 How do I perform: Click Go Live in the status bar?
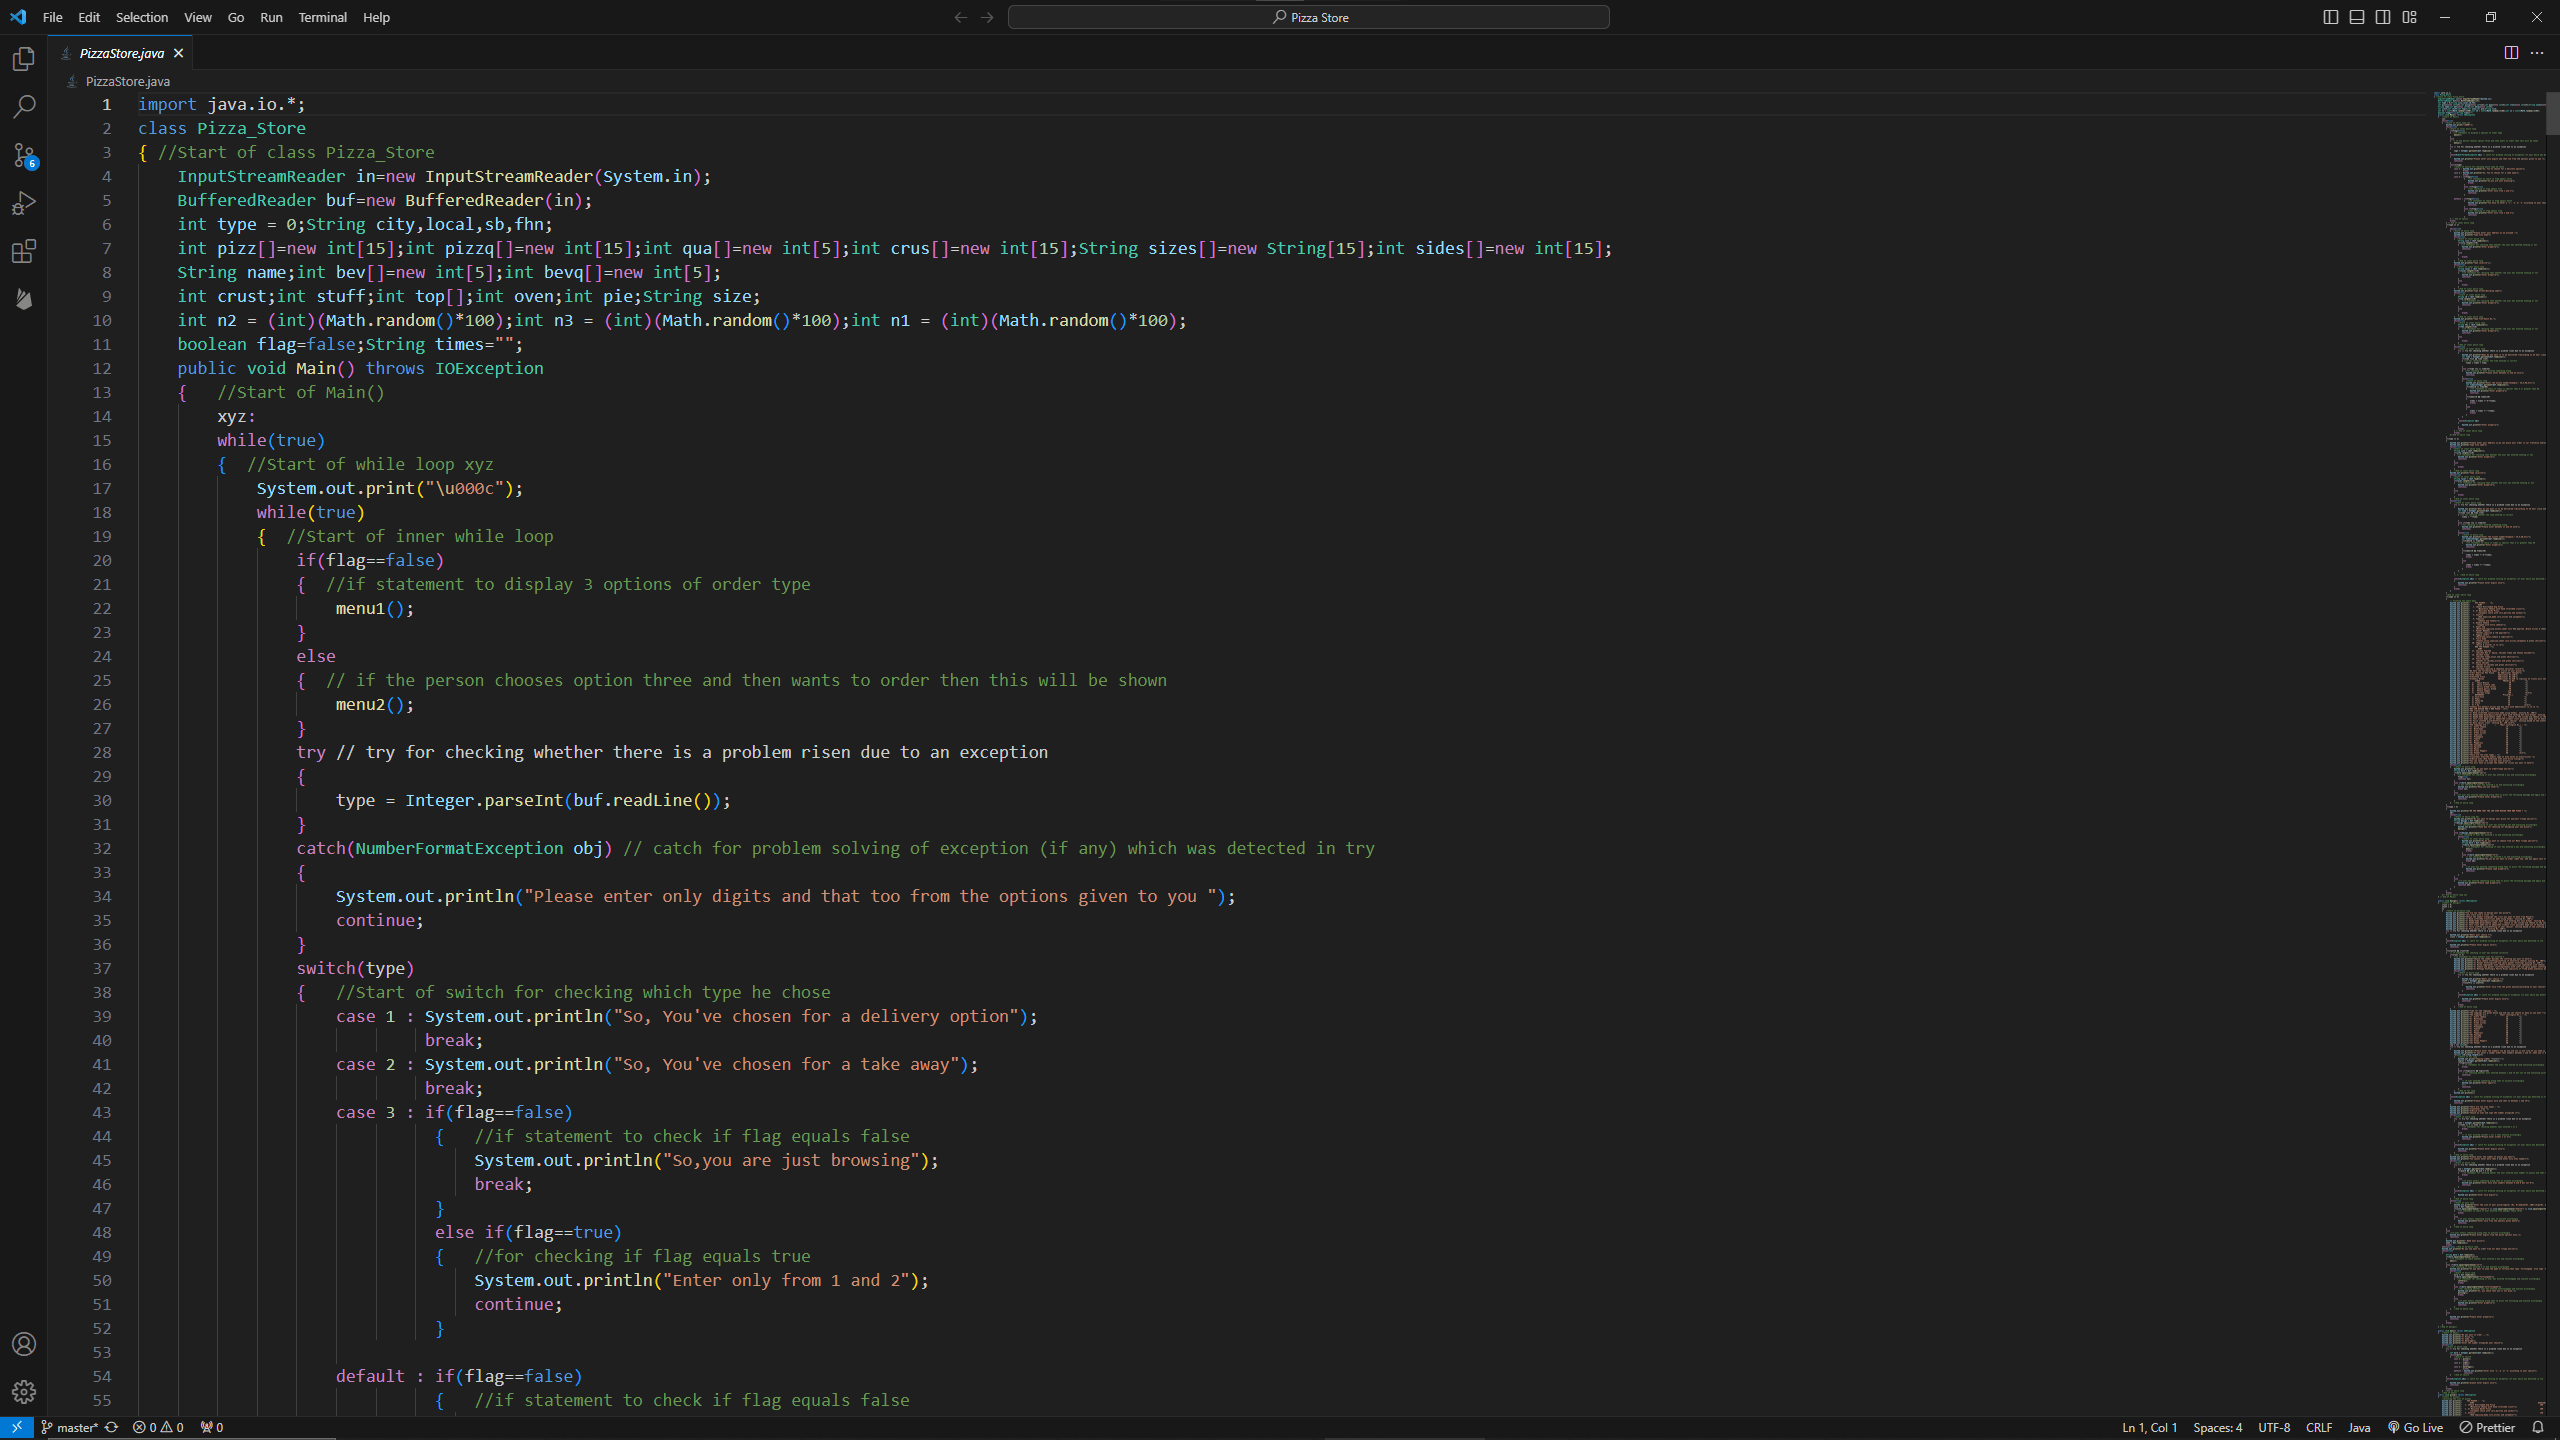click(2415, 1427)
